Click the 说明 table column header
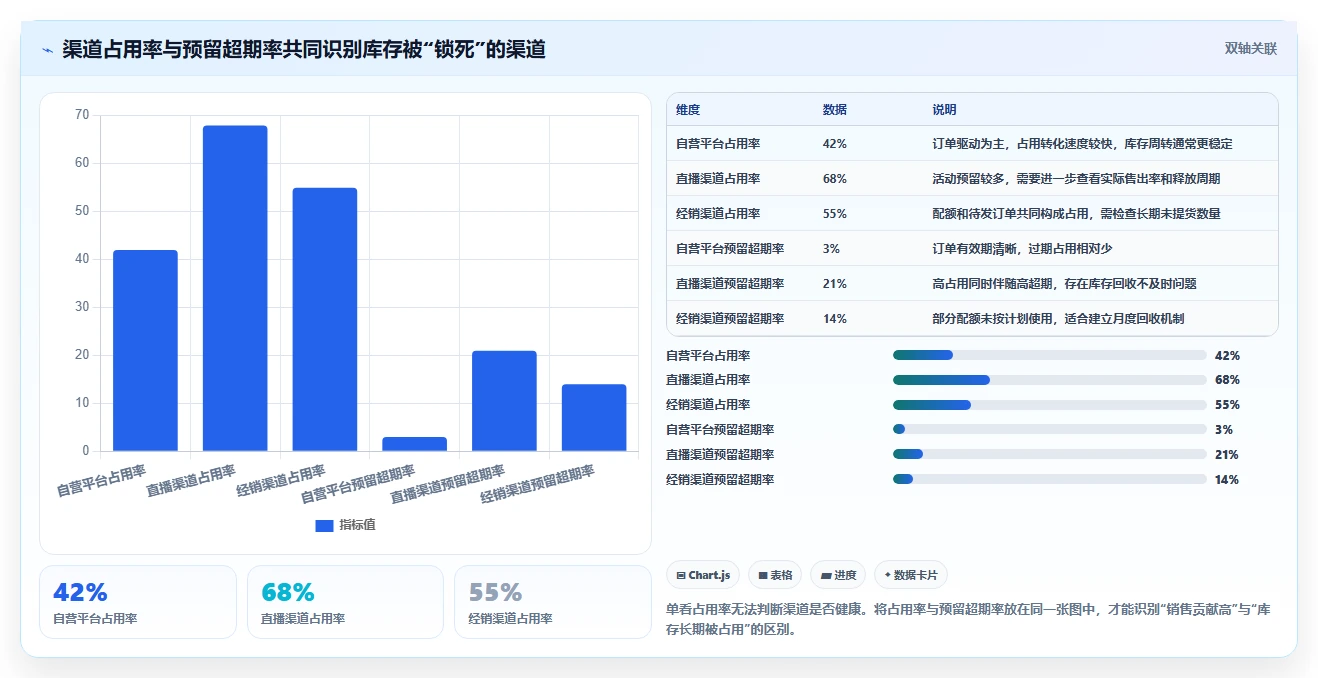The height and width of the screenshot is (678, 1318). tap(945, 110)
